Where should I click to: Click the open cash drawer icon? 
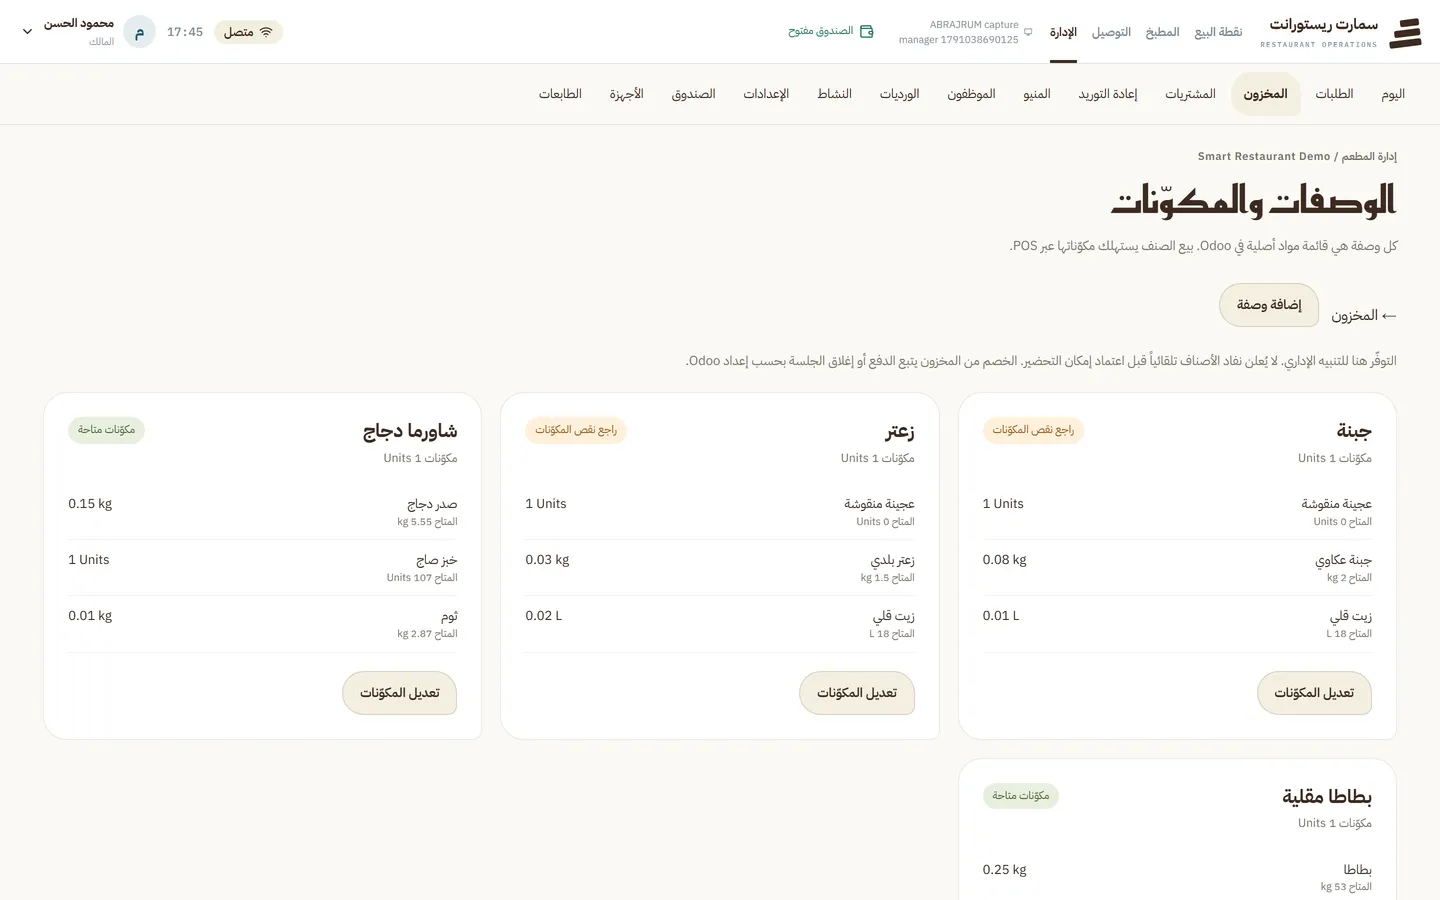coord(867,32)
